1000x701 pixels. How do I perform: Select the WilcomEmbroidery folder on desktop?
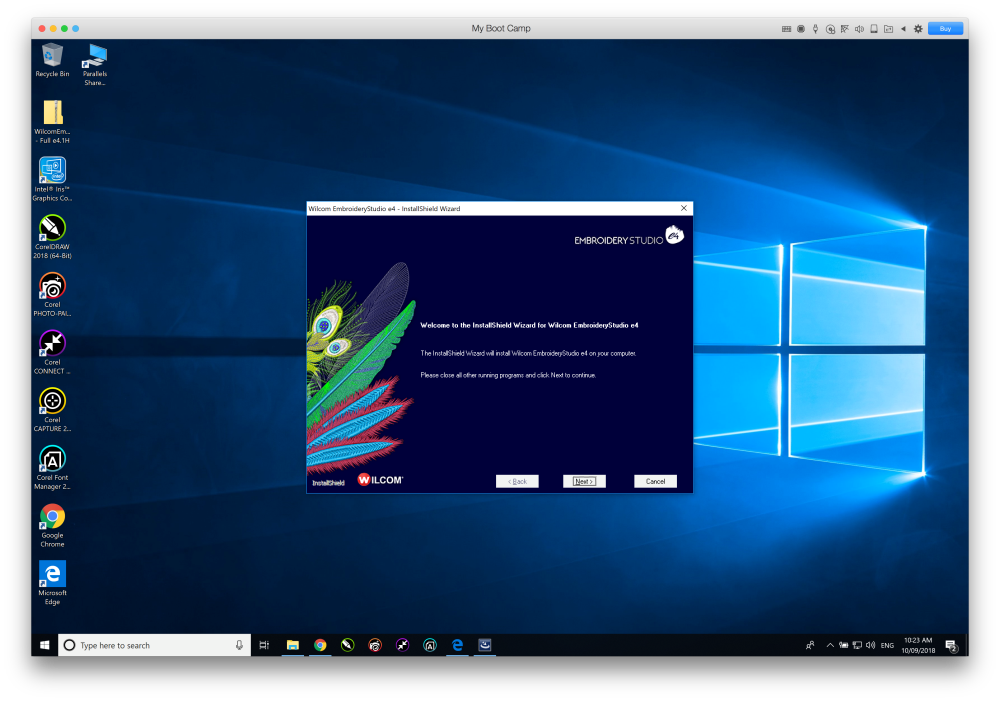pos(52,113)
